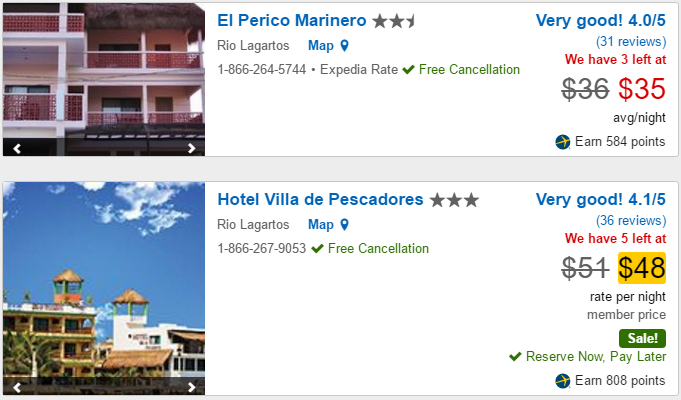Click El Perico Marinero hotel photo
The width and height of the screenshot is (681, 400).
[x=103, y=75]
